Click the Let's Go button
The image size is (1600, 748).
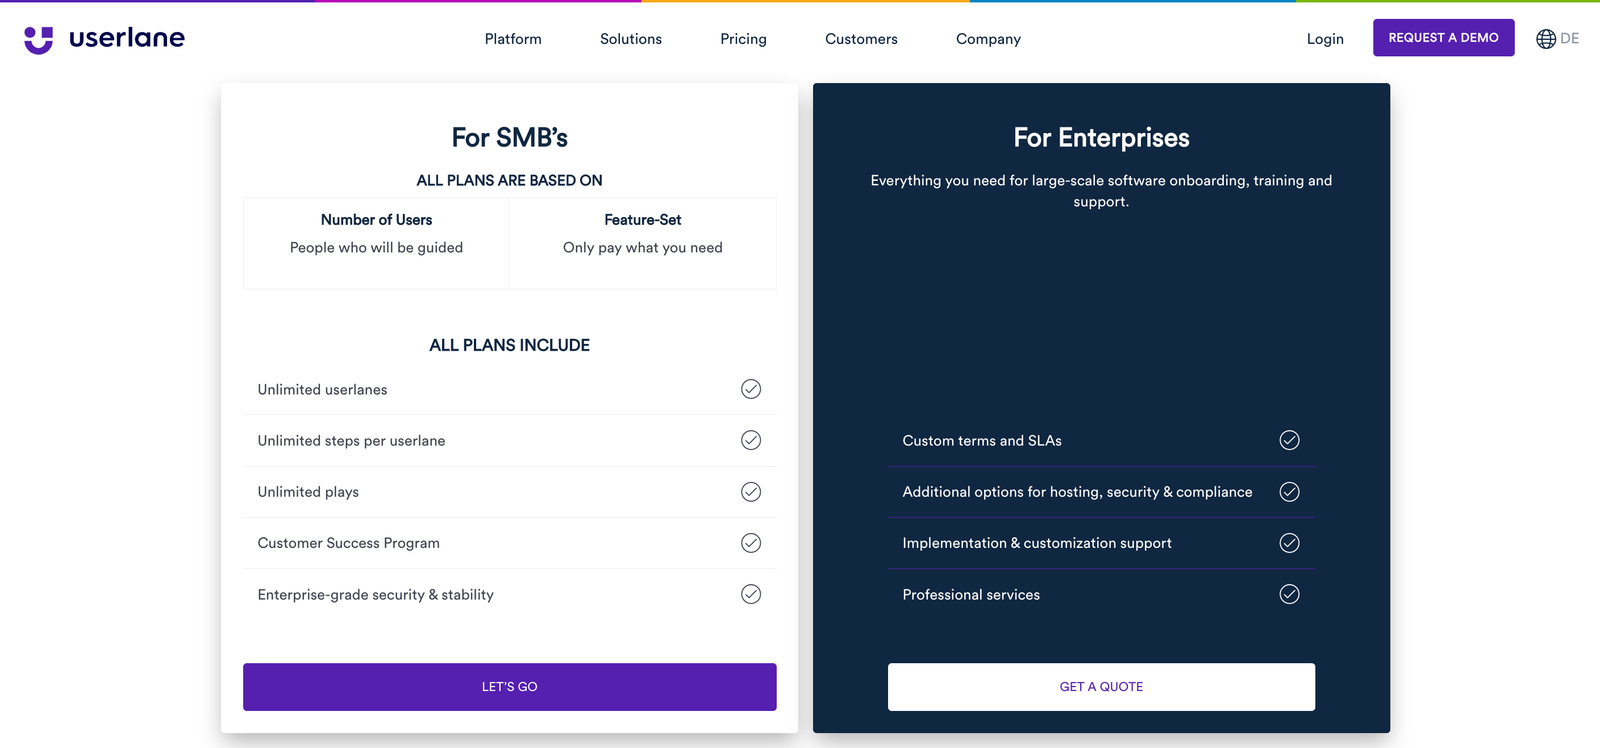pos(510,687)
